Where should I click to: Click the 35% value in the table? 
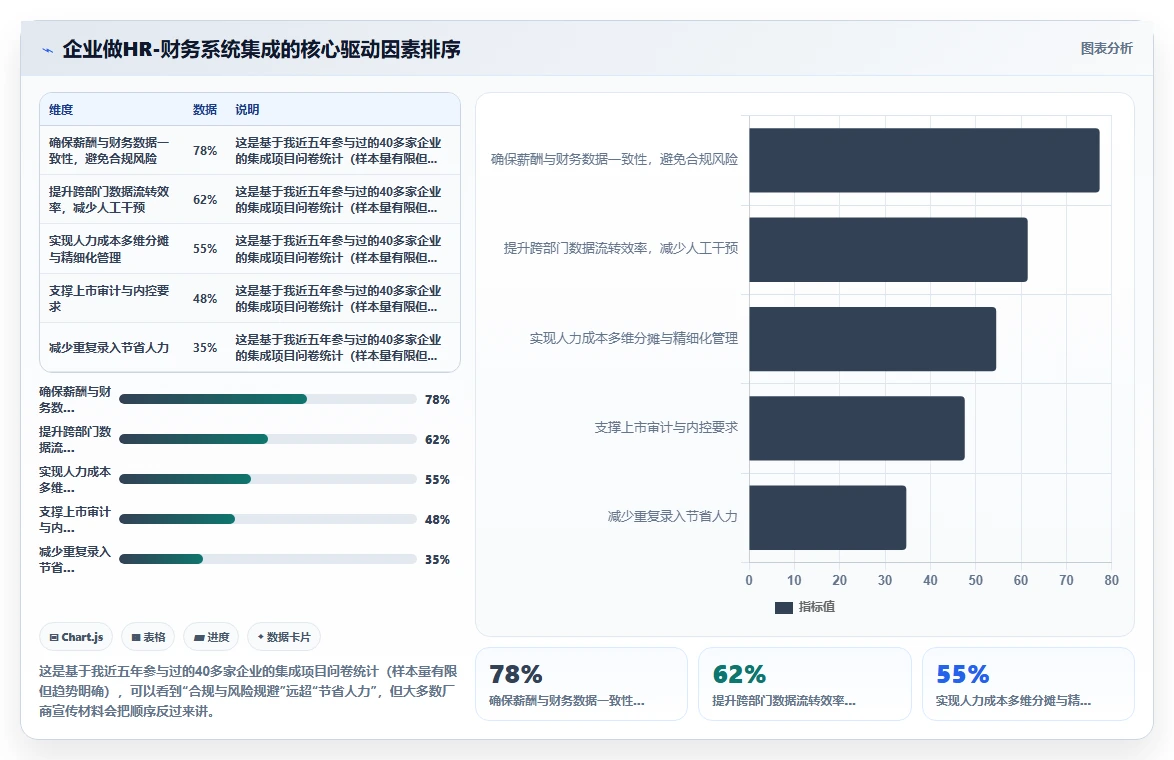[x=205, y=347]
